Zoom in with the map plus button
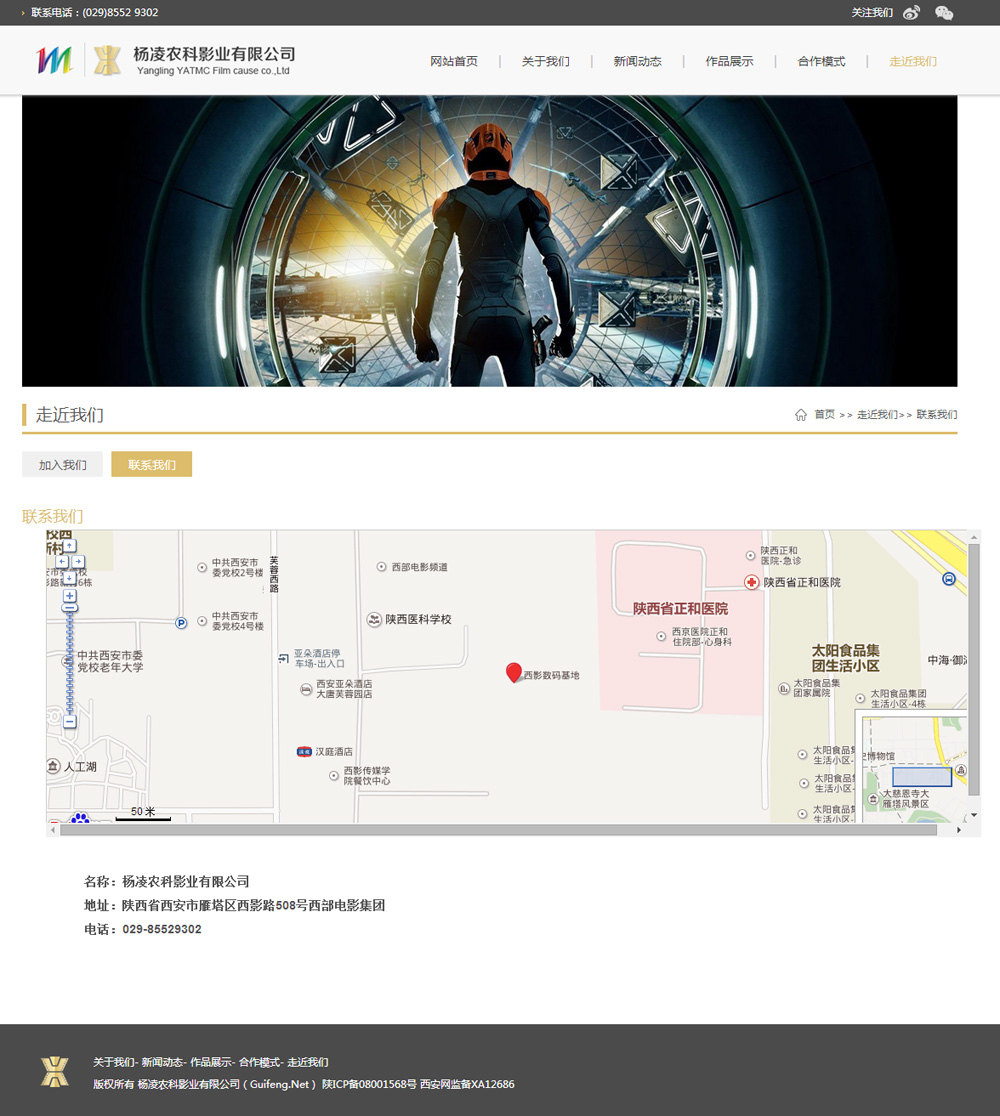Image resolution: width=1000 pixels, height=1116 pixels. tap(70, 596)
